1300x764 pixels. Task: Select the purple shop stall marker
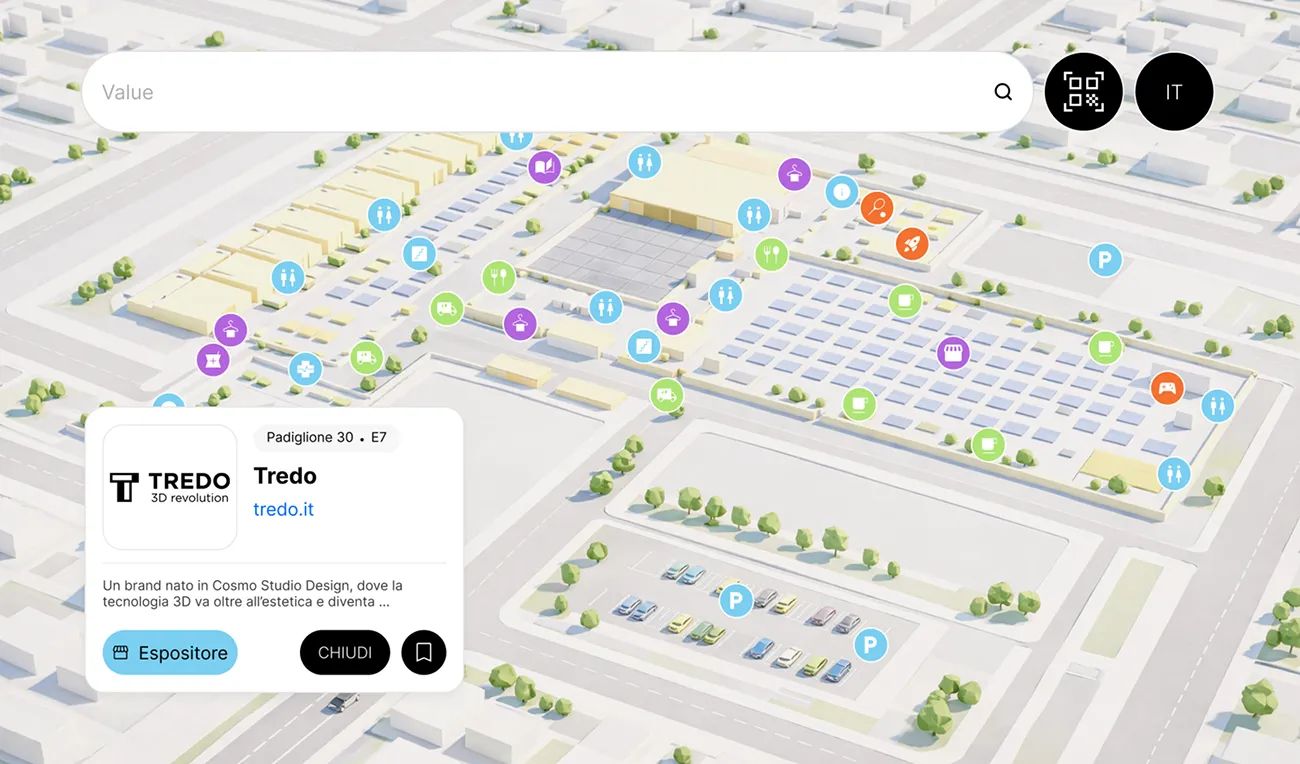coord(954,352)
